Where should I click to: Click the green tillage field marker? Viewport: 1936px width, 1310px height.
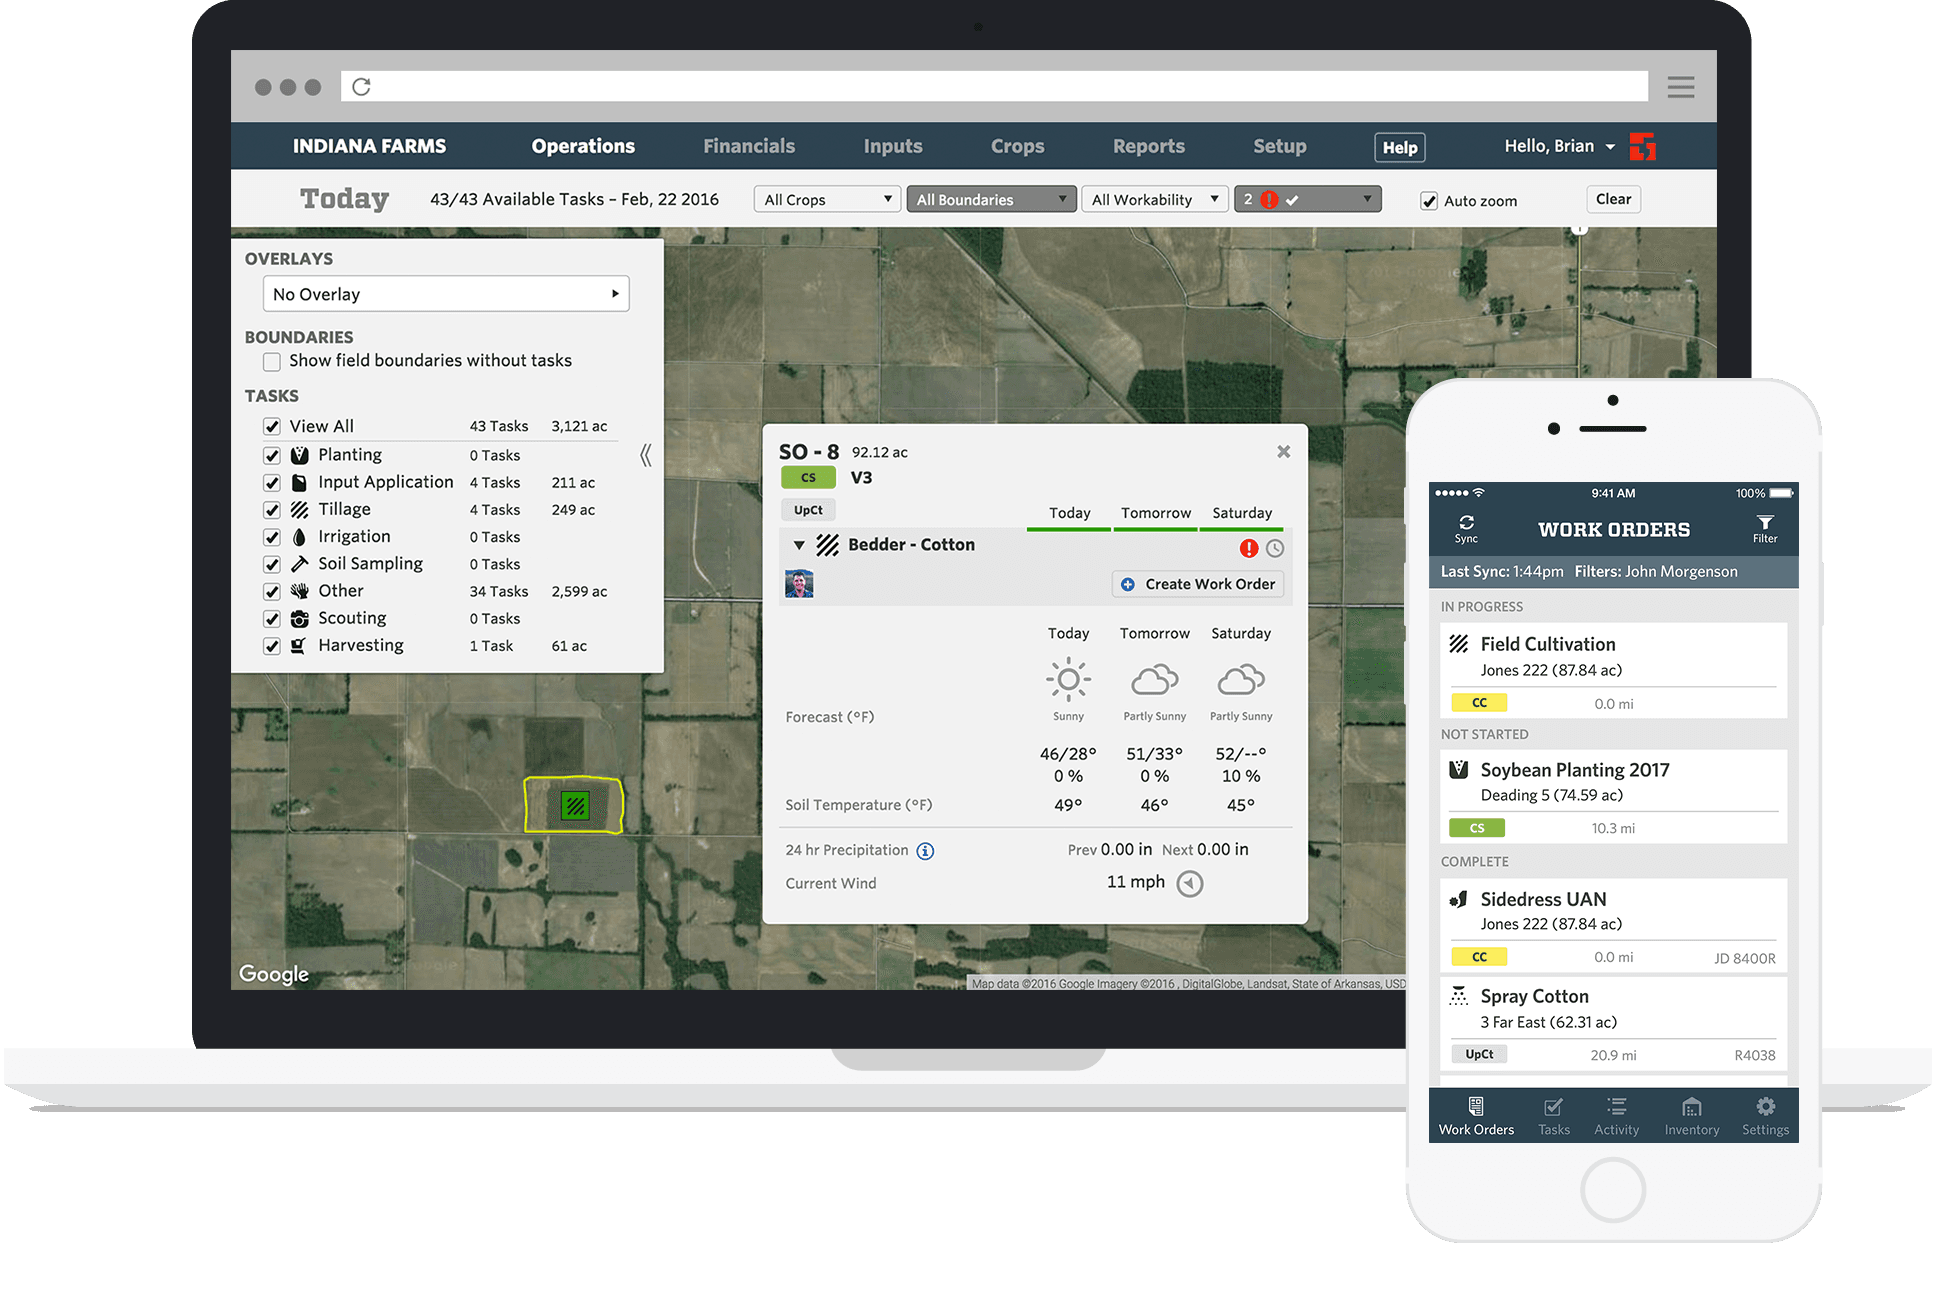[x=575, y=806]
